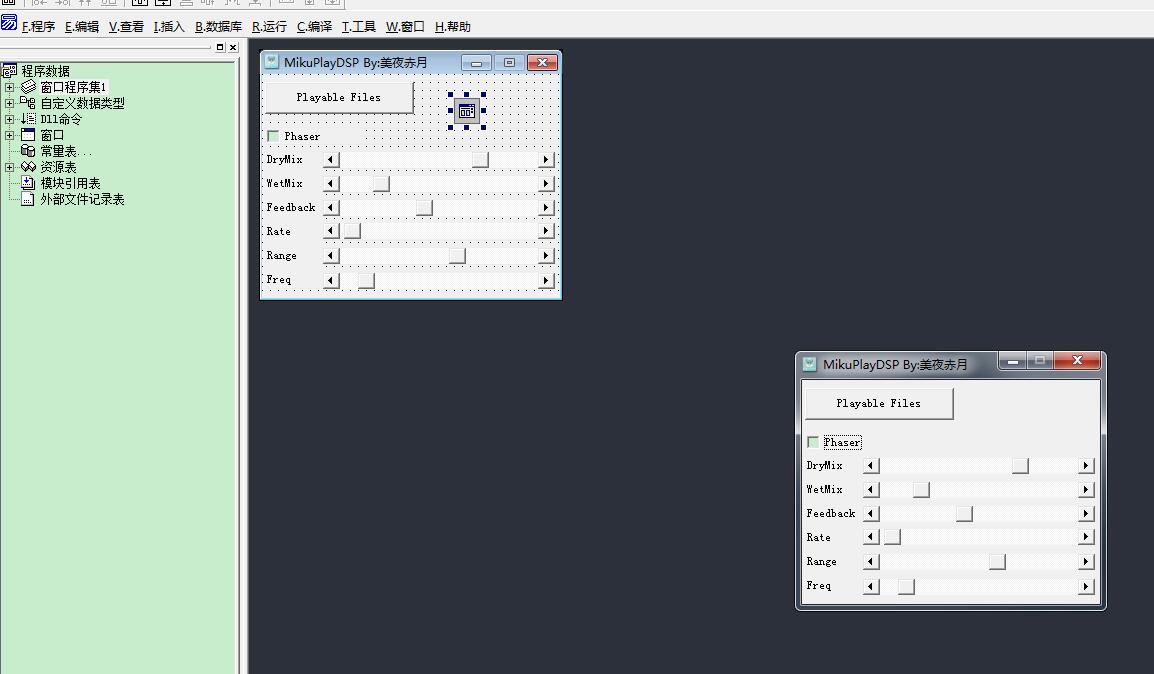Click Freq right arrow in running window
The height and width of the screenshot is (674, 1154).
pyautogui.click(x=1086, y=586)
